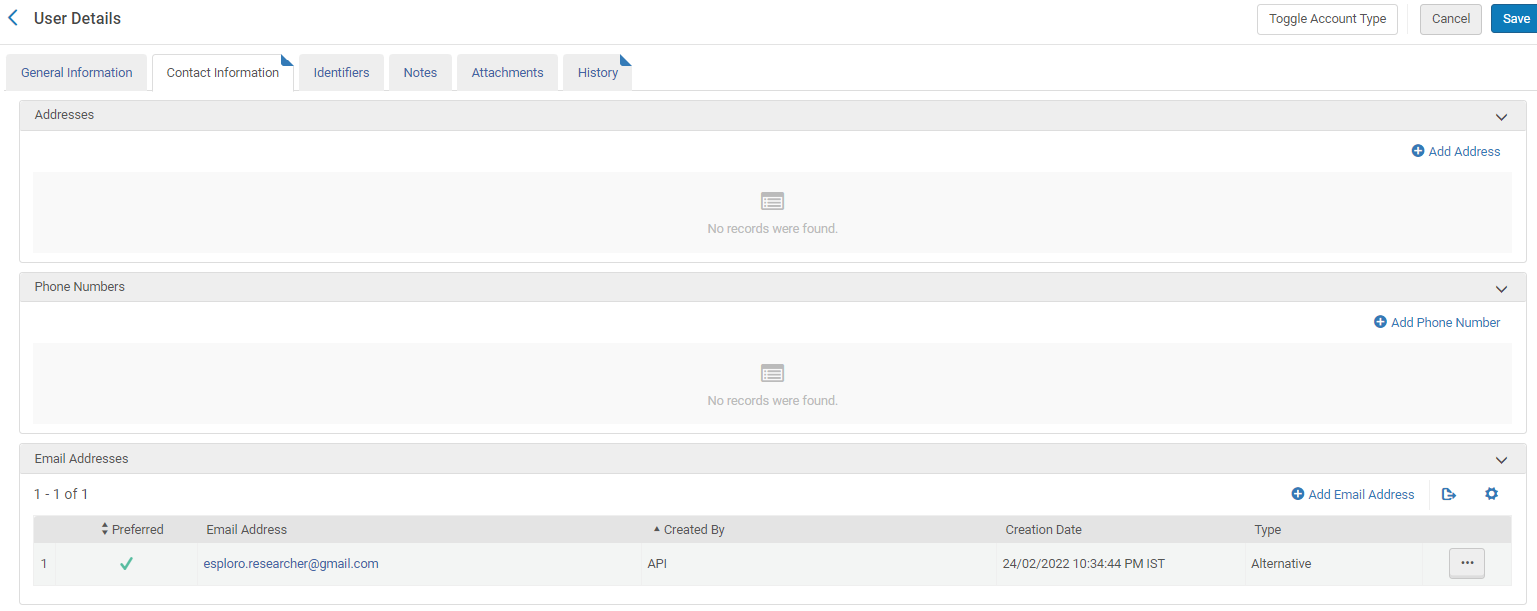The image size is (1537, 611).
Task: Open the Notes tab
Action: [420, 73]
